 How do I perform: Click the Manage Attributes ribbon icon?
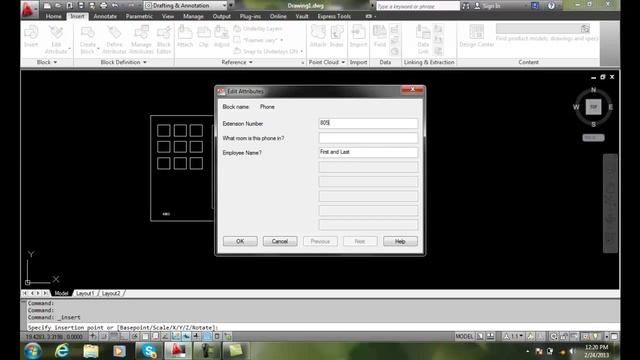point(141,39)
